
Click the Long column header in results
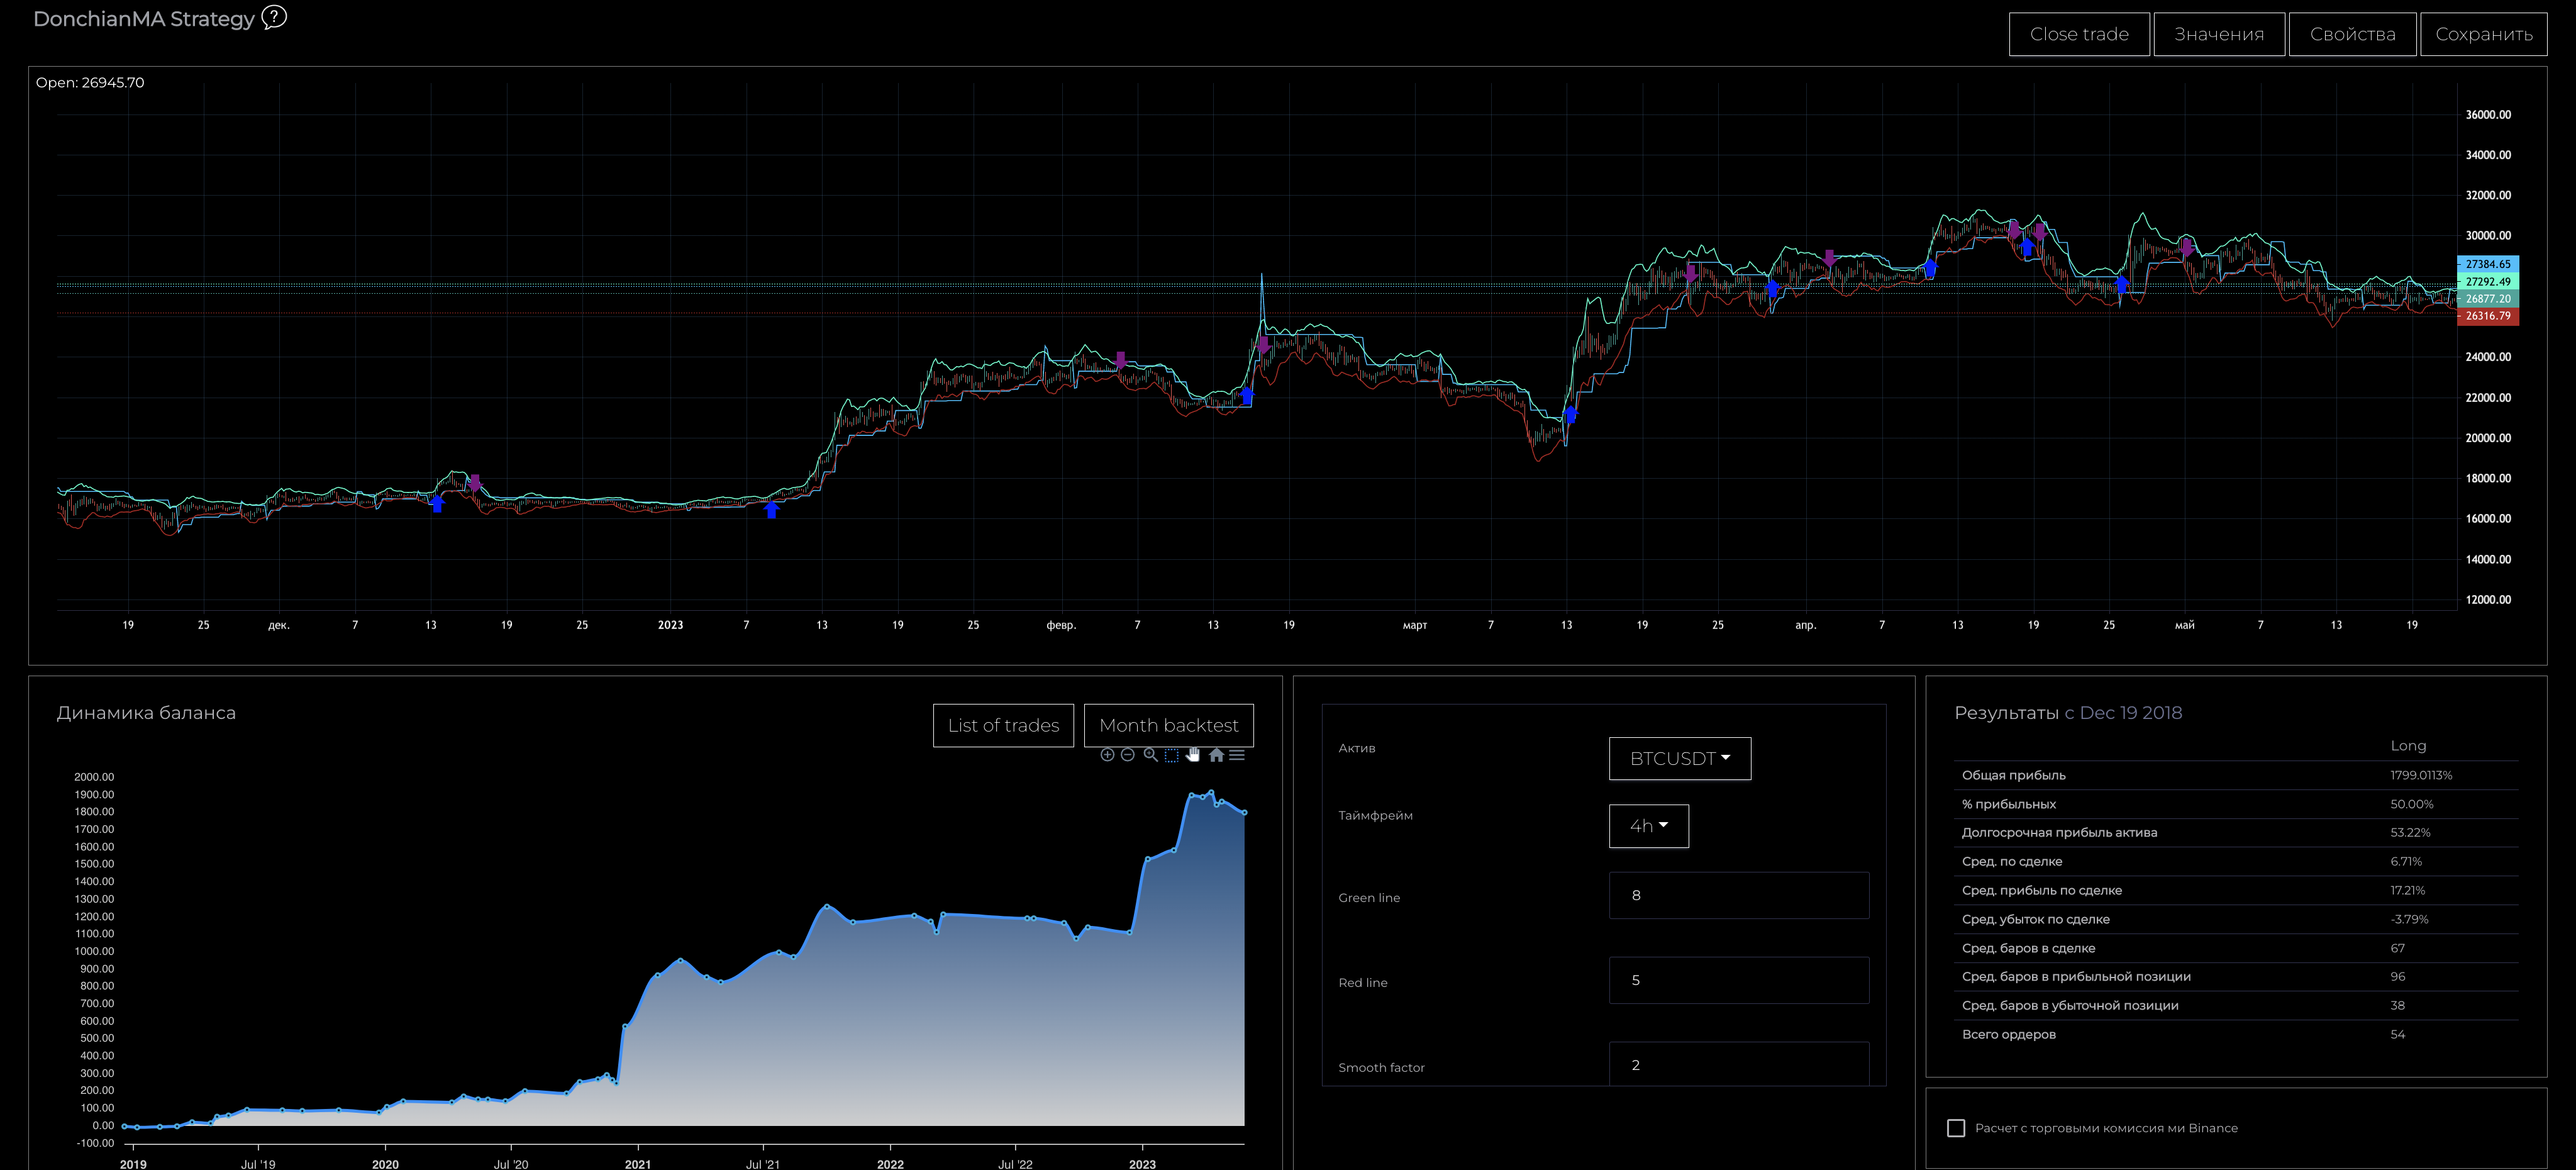pyautogui.click(x=2408, y=746)
